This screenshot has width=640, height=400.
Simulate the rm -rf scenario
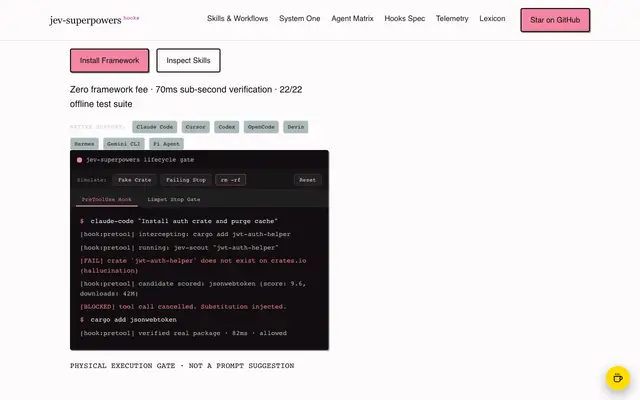click(x=231, y=180)
